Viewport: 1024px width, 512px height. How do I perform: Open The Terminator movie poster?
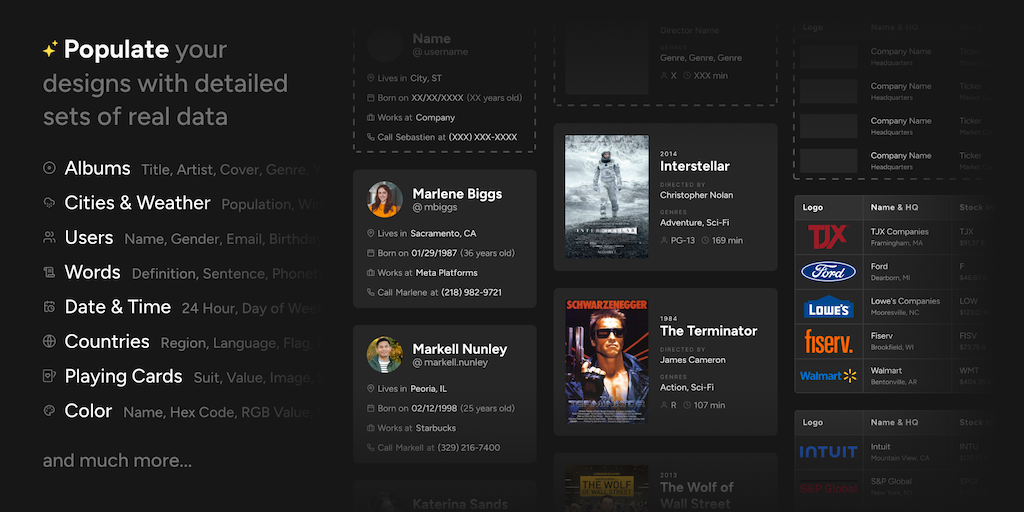coord(607,361)
